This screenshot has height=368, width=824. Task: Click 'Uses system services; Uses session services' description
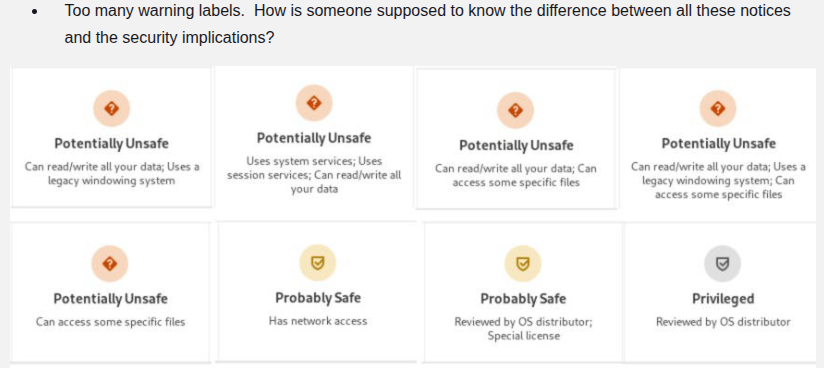tap(314, 175)
